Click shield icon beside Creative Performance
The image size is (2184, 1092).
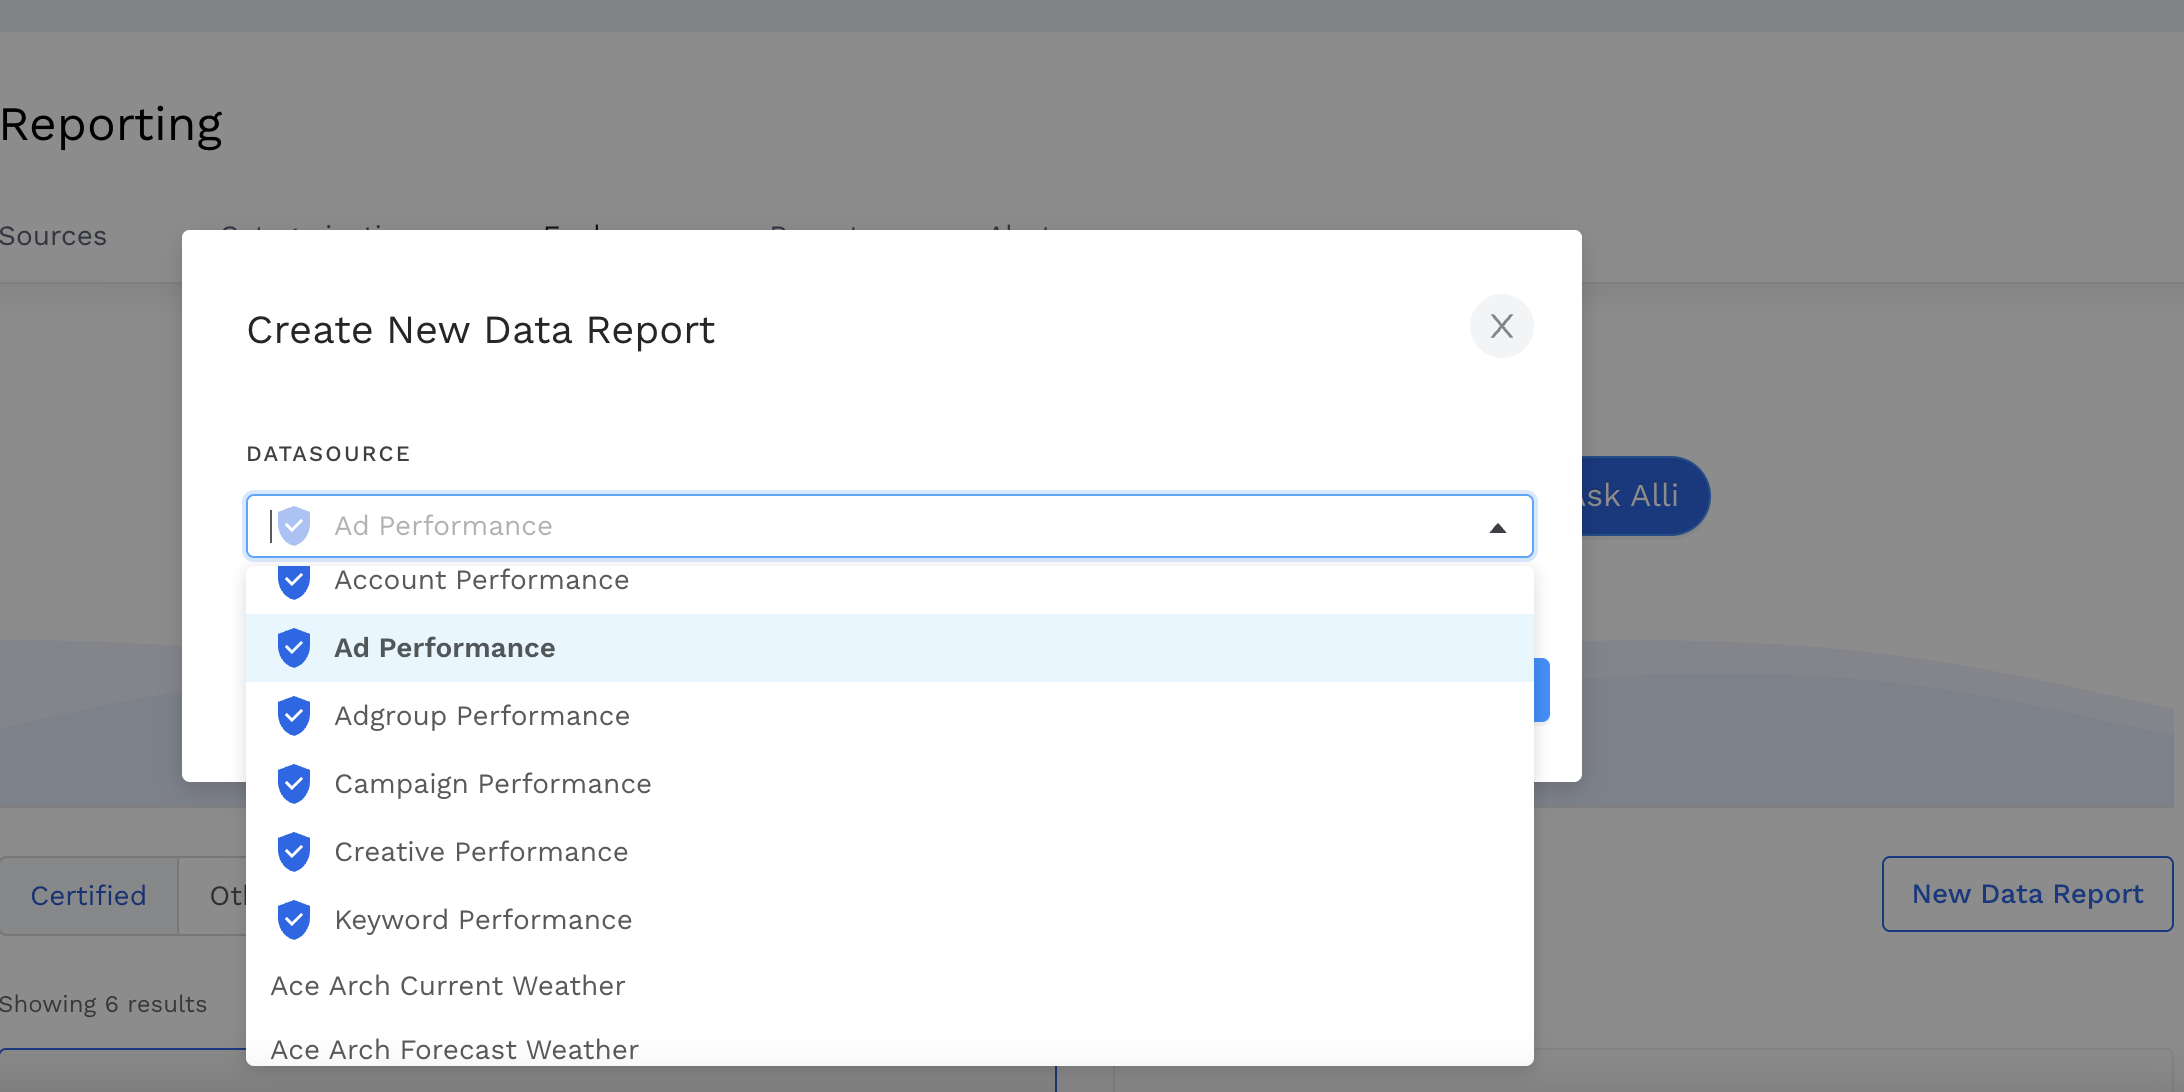coord(294,852)
